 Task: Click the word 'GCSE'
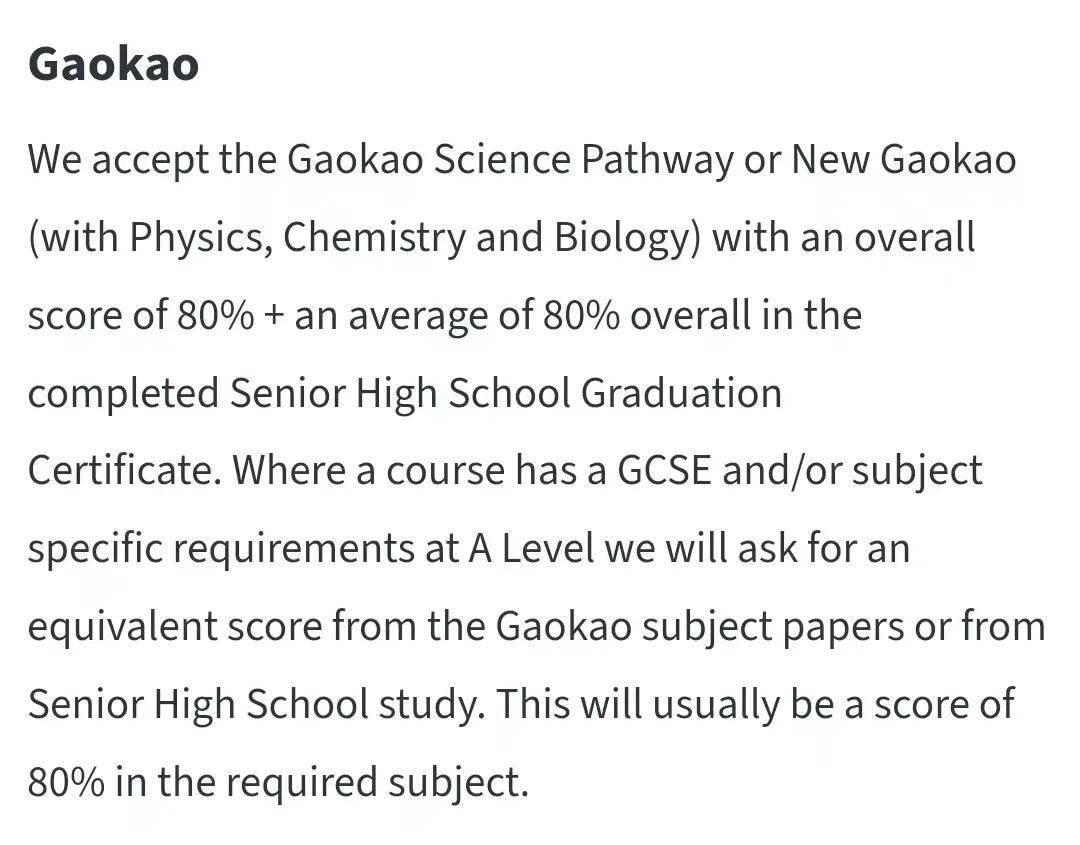click(664, 471)
